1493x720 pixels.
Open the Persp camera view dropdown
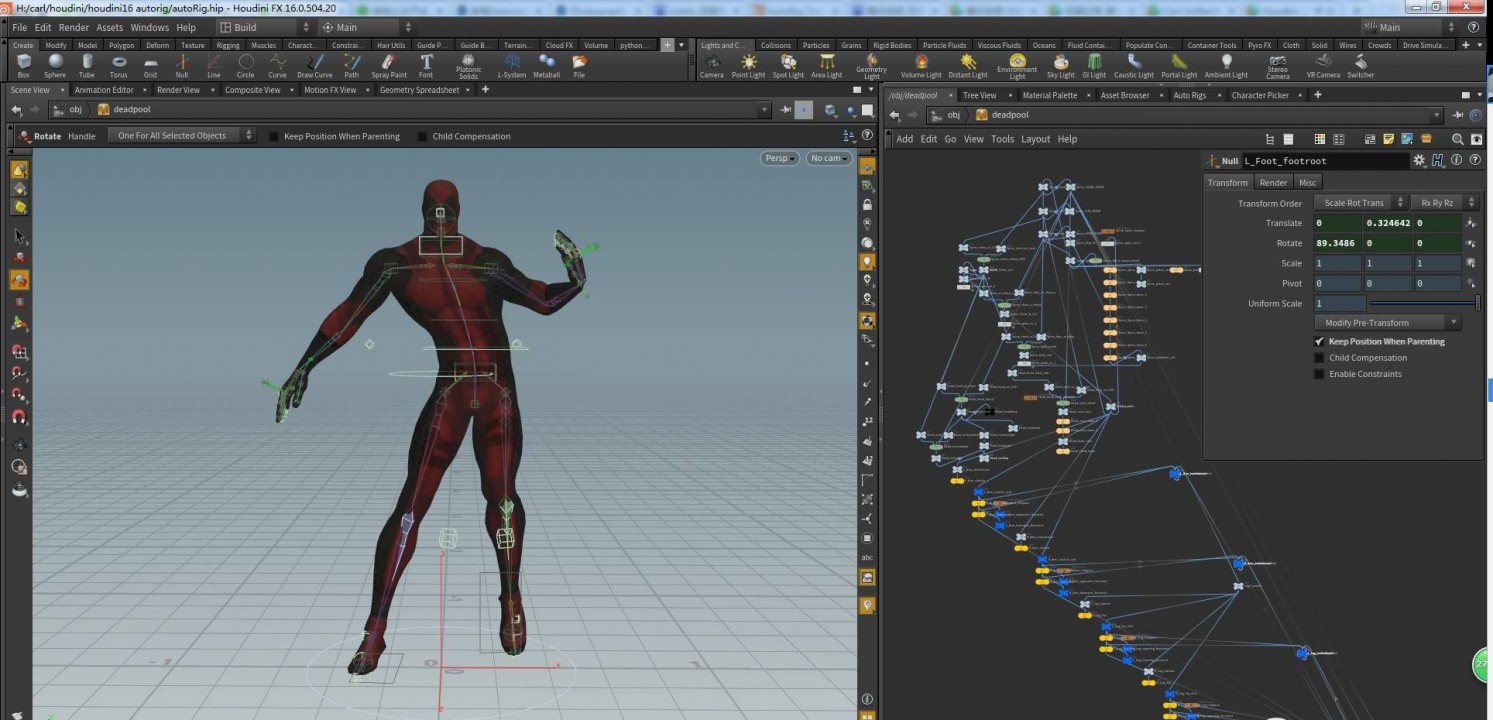click(x=780, y=159)
